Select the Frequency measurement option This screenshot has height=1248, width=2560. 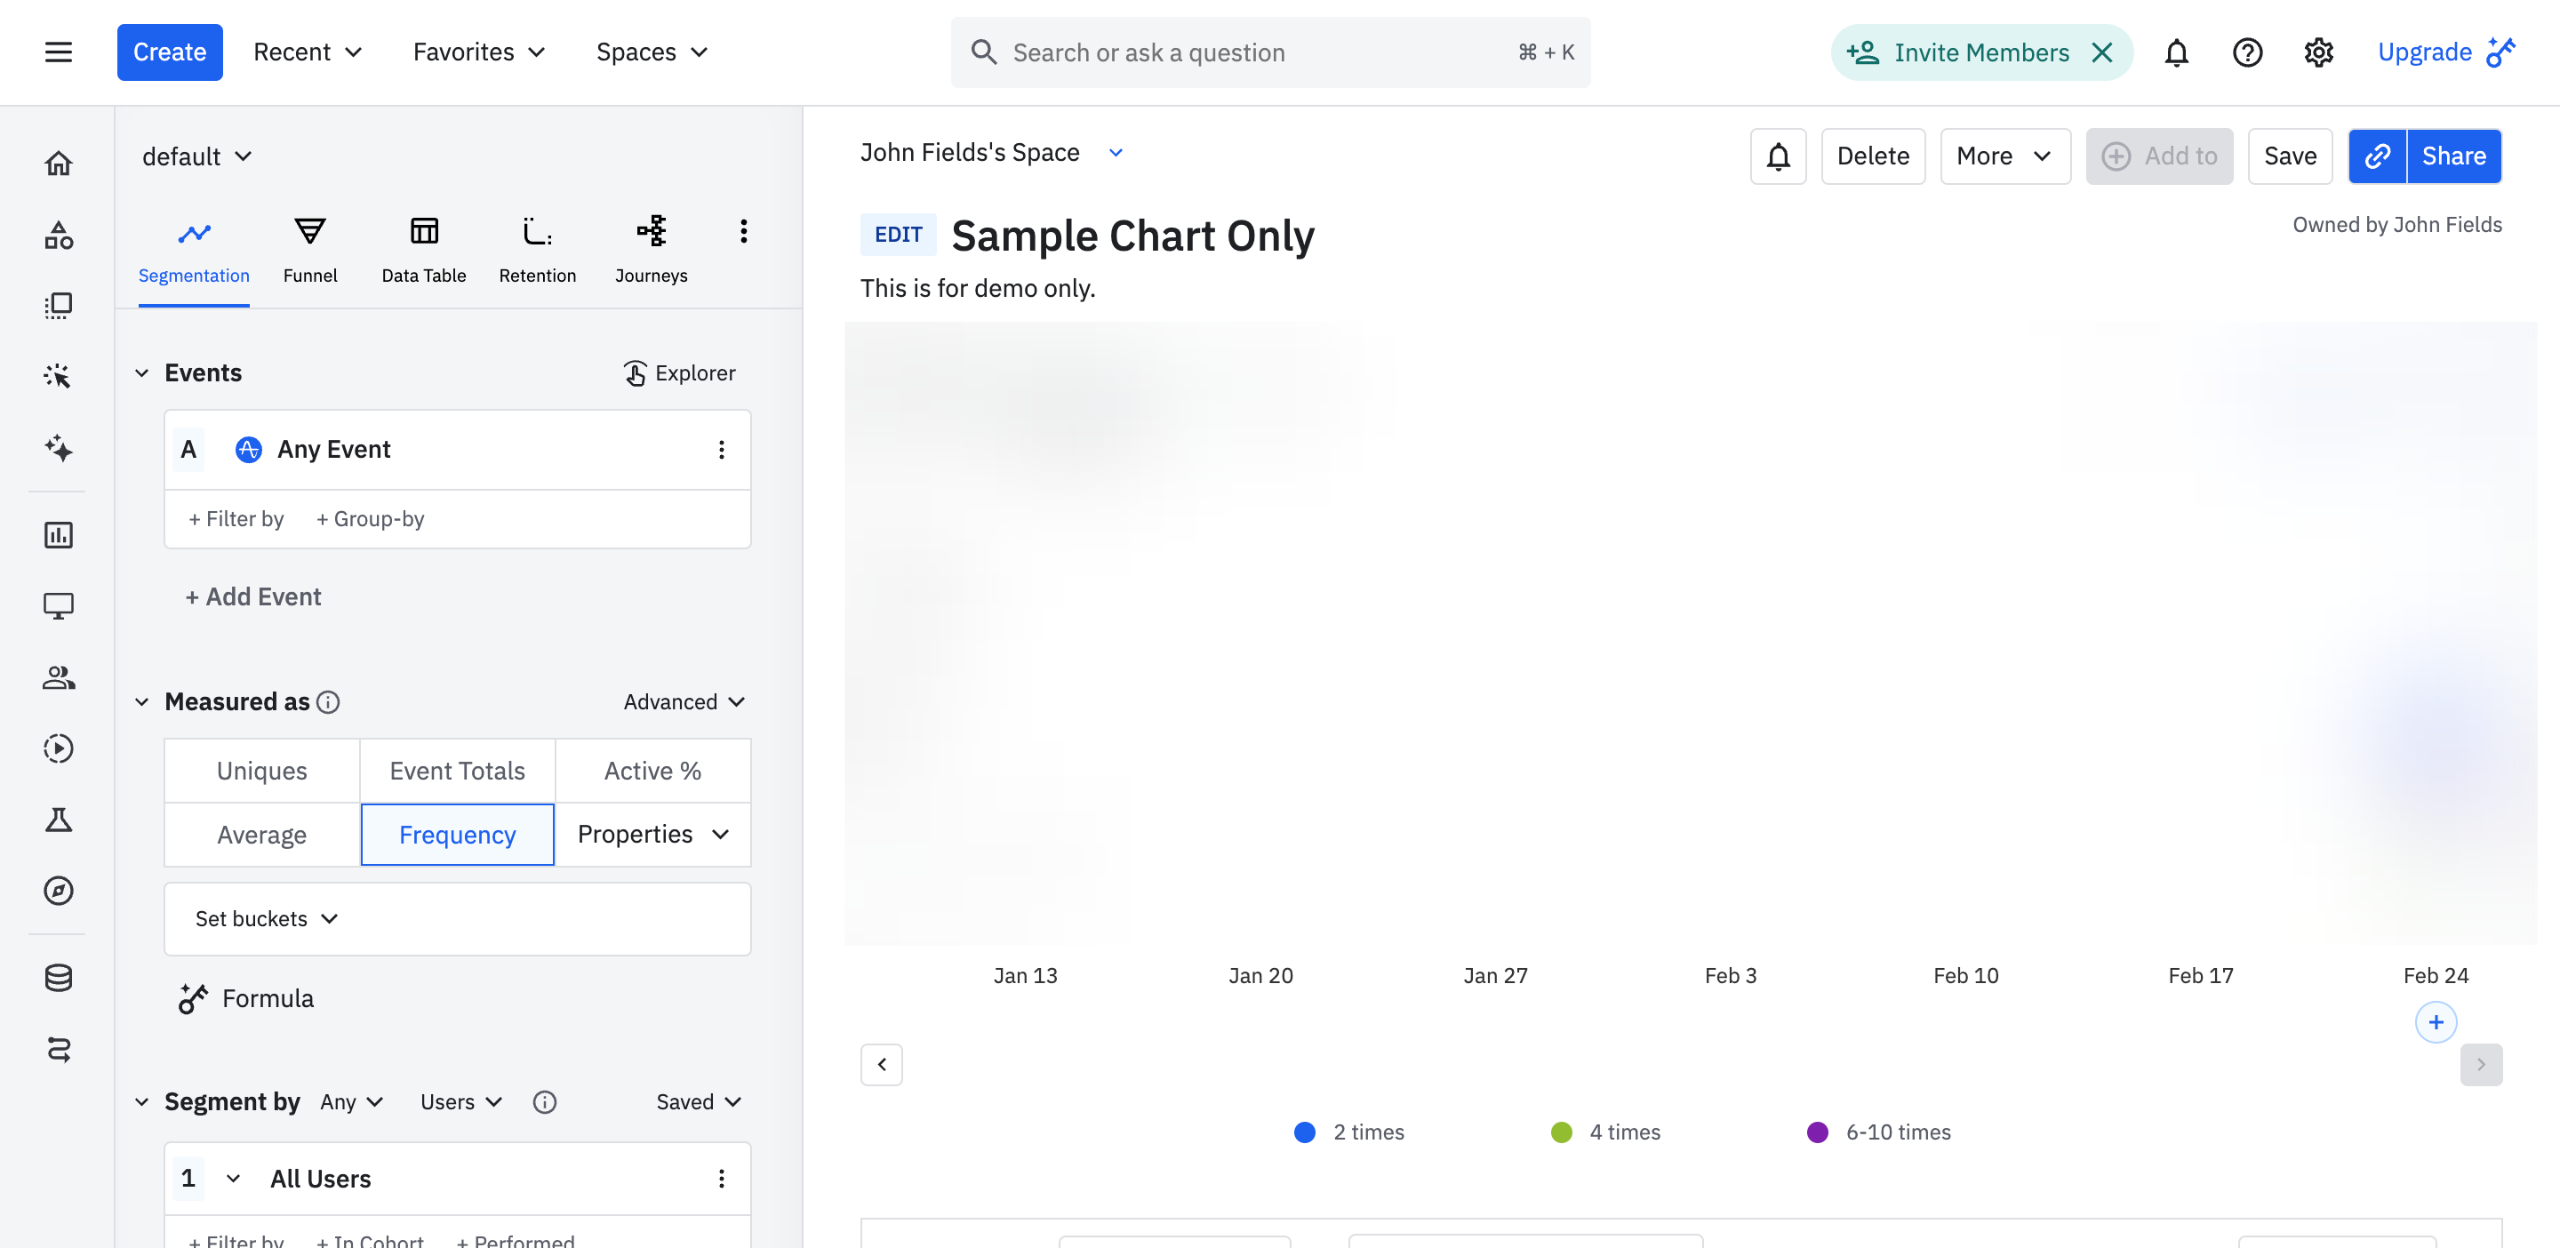coord(457,834)
